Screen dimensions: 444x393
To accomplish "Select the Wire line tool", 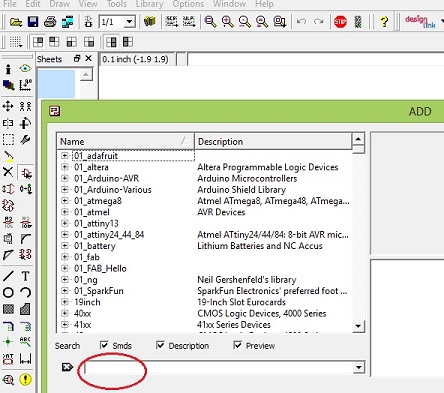I will coord(8,276).
